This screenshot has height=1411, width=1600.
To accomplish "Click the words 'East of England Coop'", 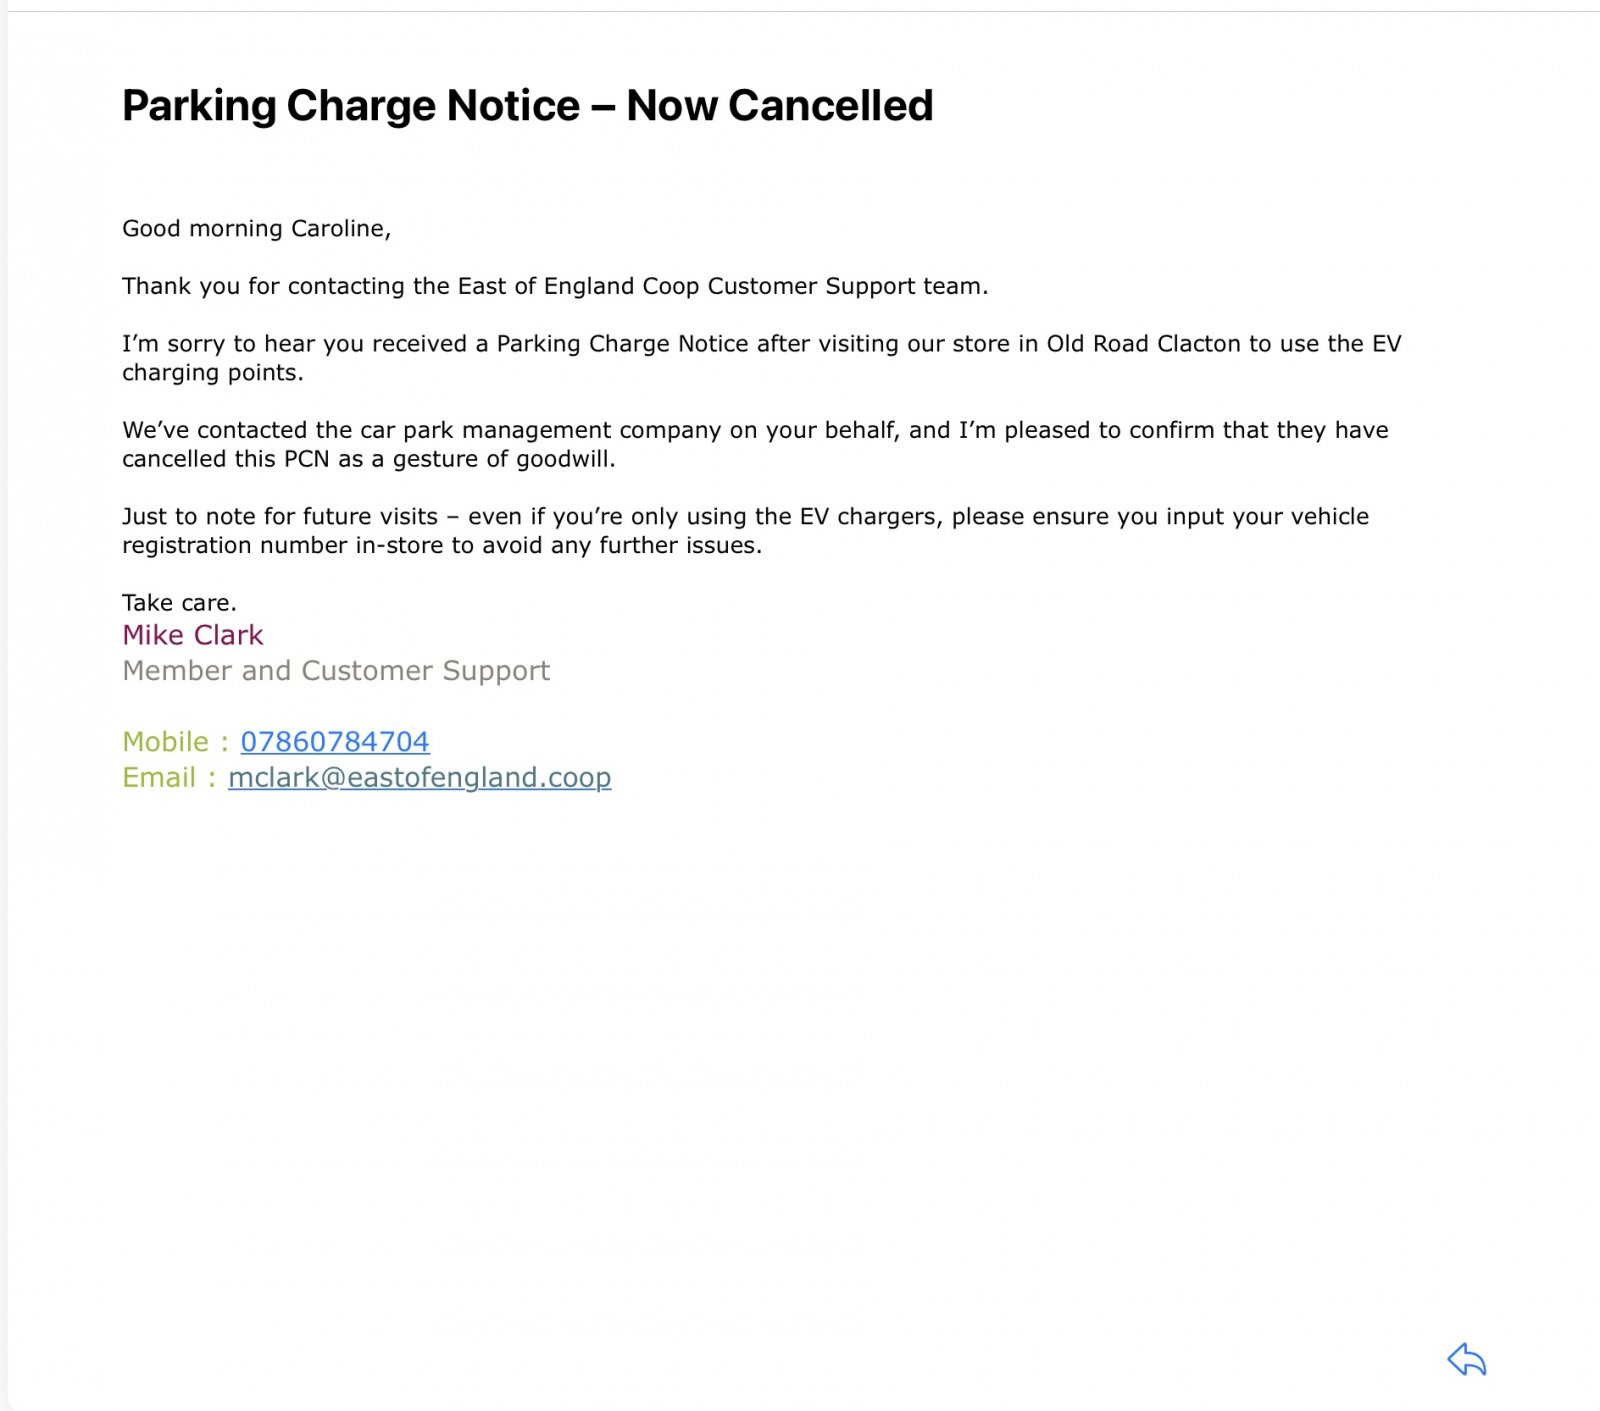I will pos(578,286).
